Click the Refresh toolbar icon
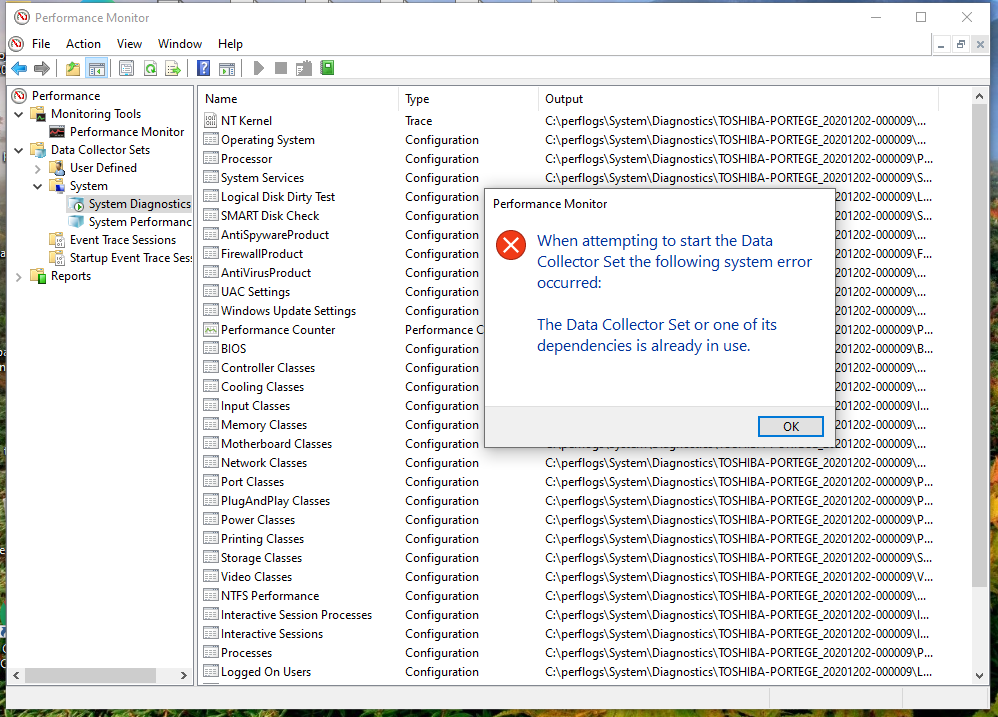This screenshot has width=998, height=717. coord(150,68)
